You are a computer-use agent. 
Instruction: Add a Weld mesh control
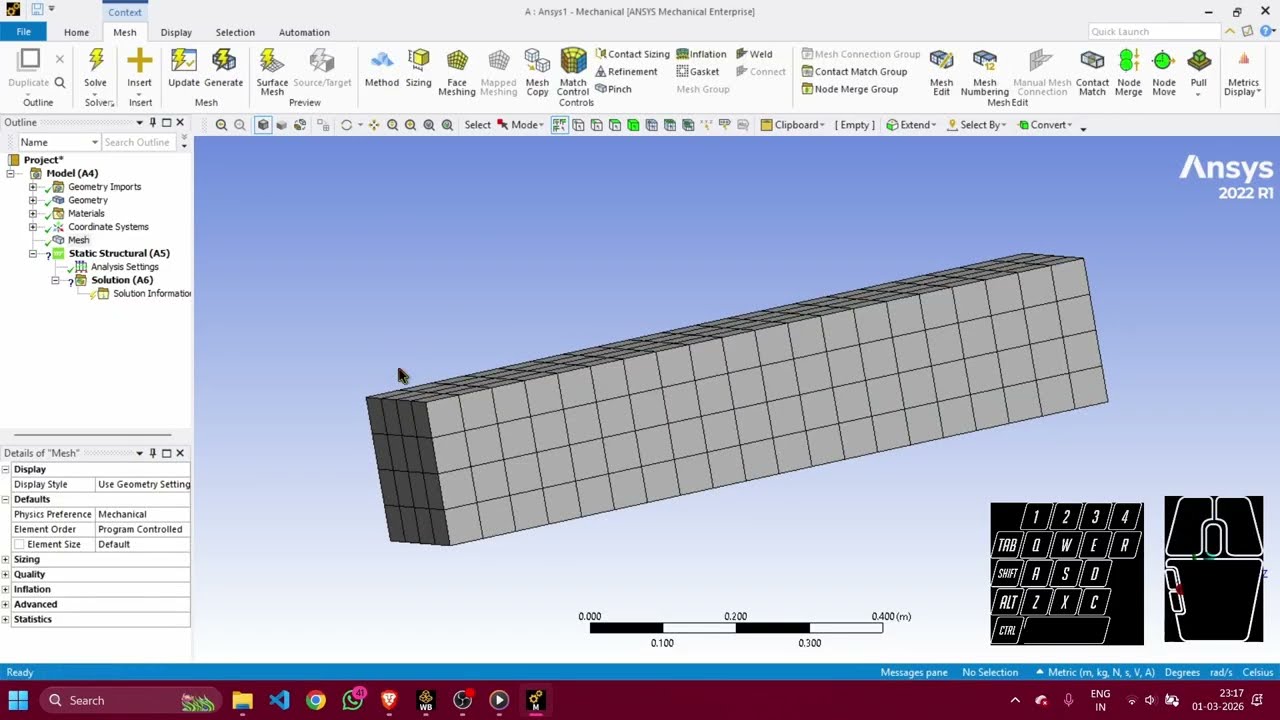pyautogui.click(x=754, y=54)
